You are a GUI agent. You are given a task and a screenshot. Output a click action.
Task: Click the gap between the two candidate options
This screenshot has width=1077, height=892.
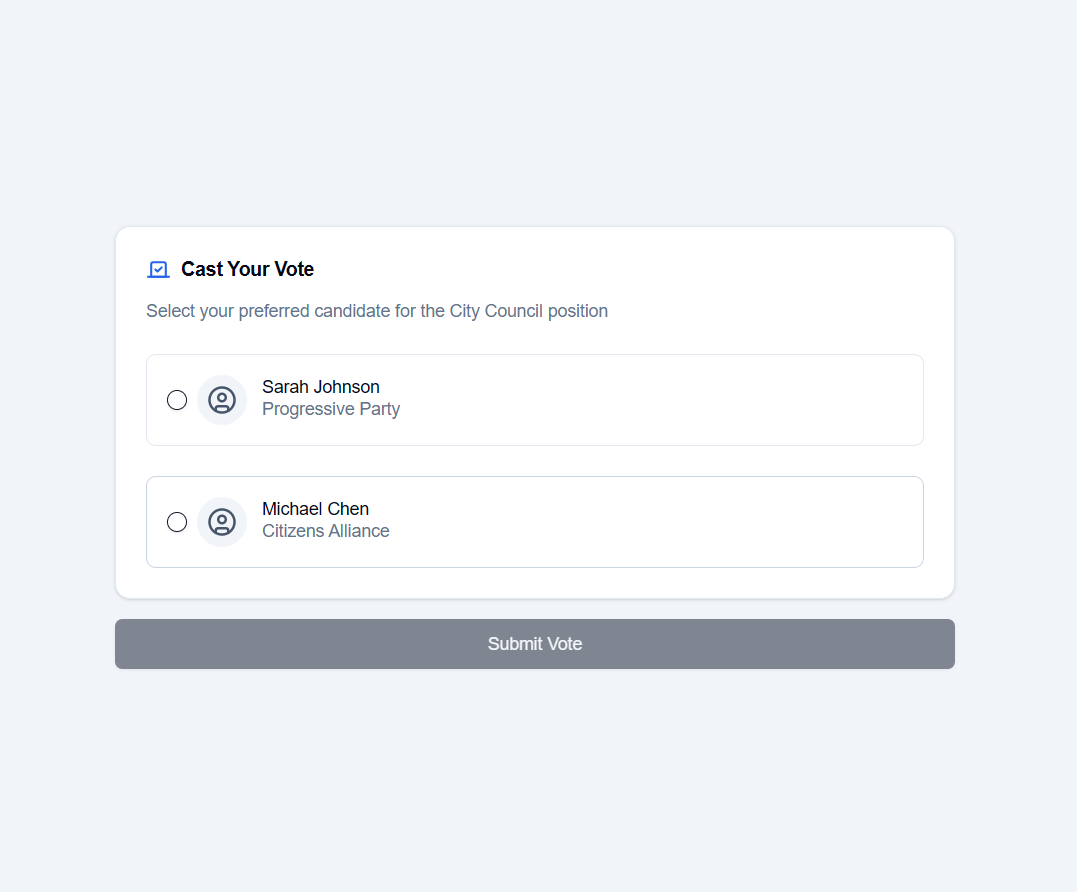tap(534, 461)
